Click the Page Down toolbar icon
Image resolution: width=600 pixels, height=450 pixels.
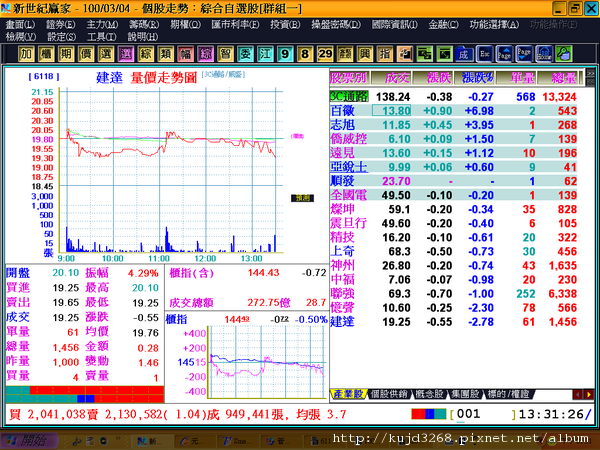click(524, 54)
